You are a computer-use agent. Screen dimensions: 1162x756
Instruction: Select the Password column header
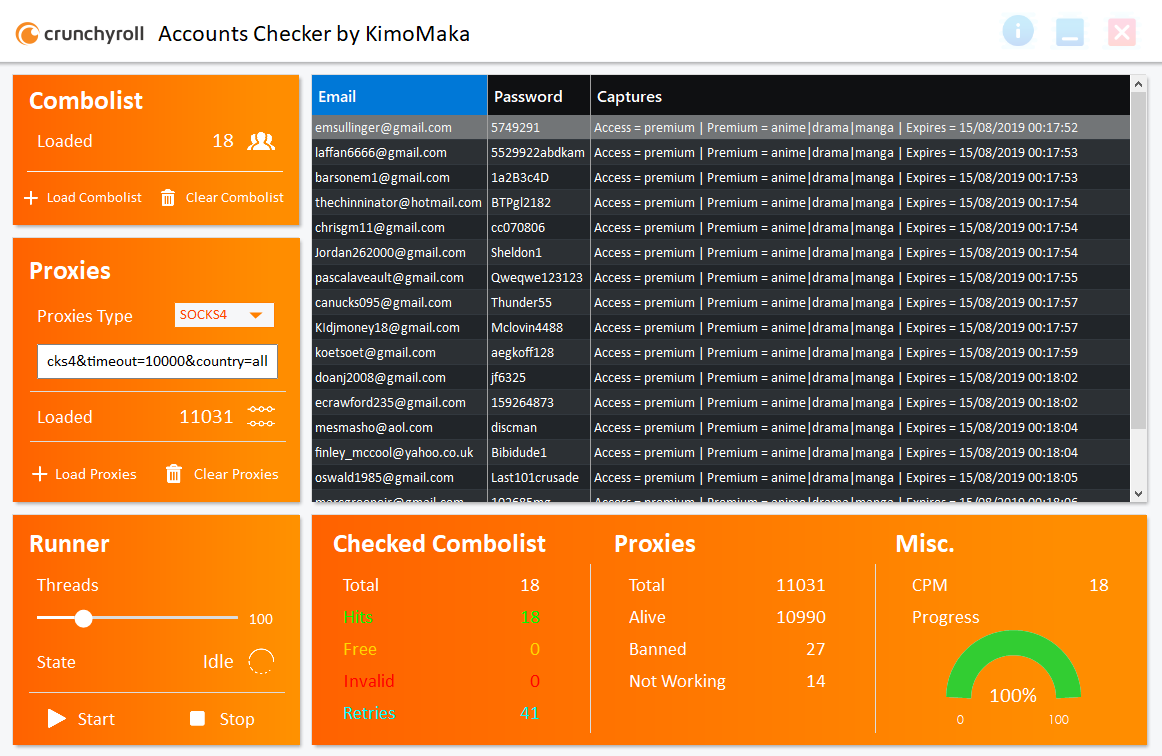click(538, 97)
